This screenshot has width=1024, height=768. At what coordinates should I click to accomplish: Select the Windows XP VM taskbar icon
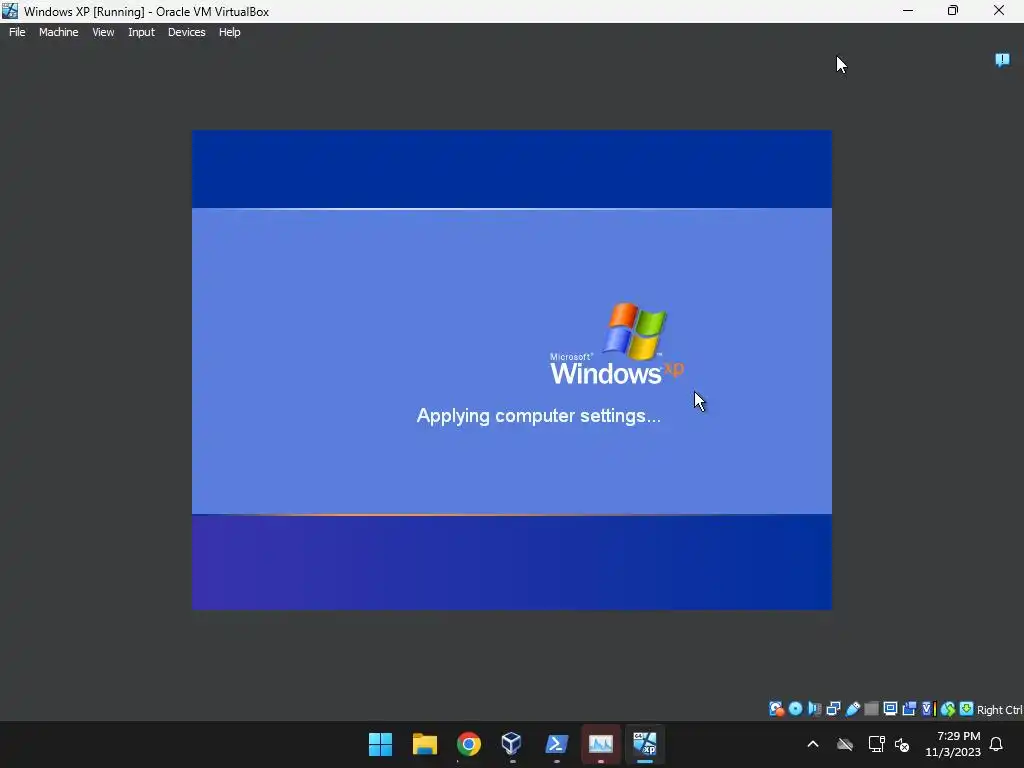point(645,744)
